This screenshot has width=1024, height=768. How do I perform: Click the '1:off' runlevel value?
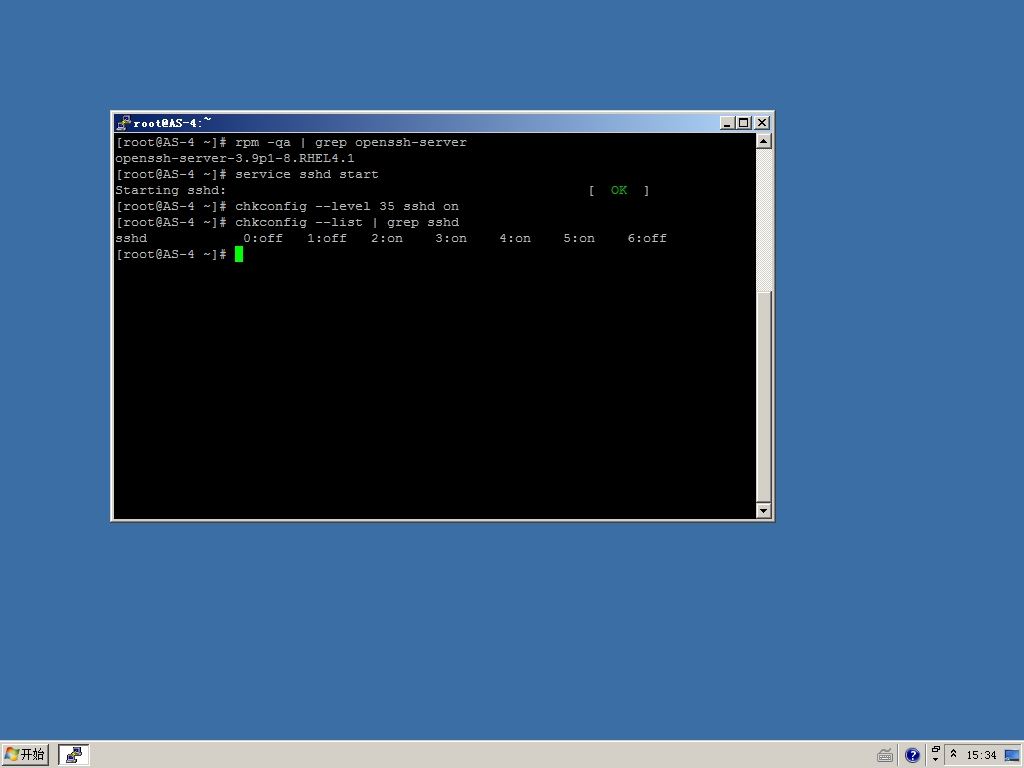tap(327, 238)
